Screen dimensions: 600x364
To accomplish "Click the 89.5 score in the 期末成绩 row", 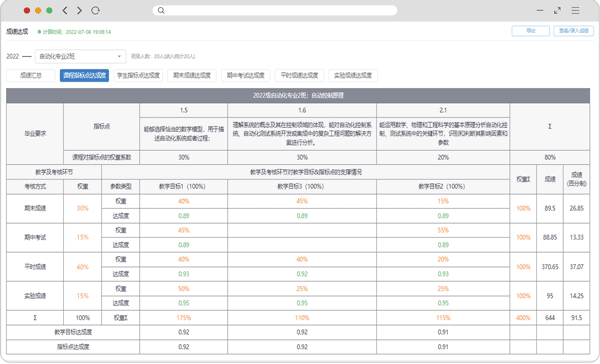I will tap(550, 208).
